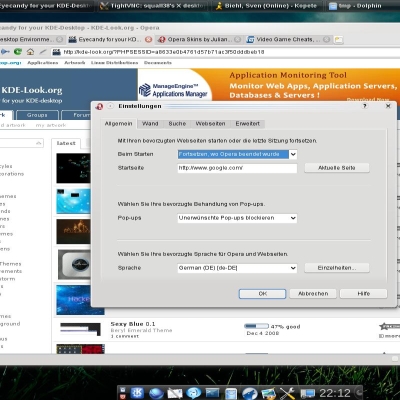
Task: Click the 47% good rating bar
Action: (x=256, y=326)
